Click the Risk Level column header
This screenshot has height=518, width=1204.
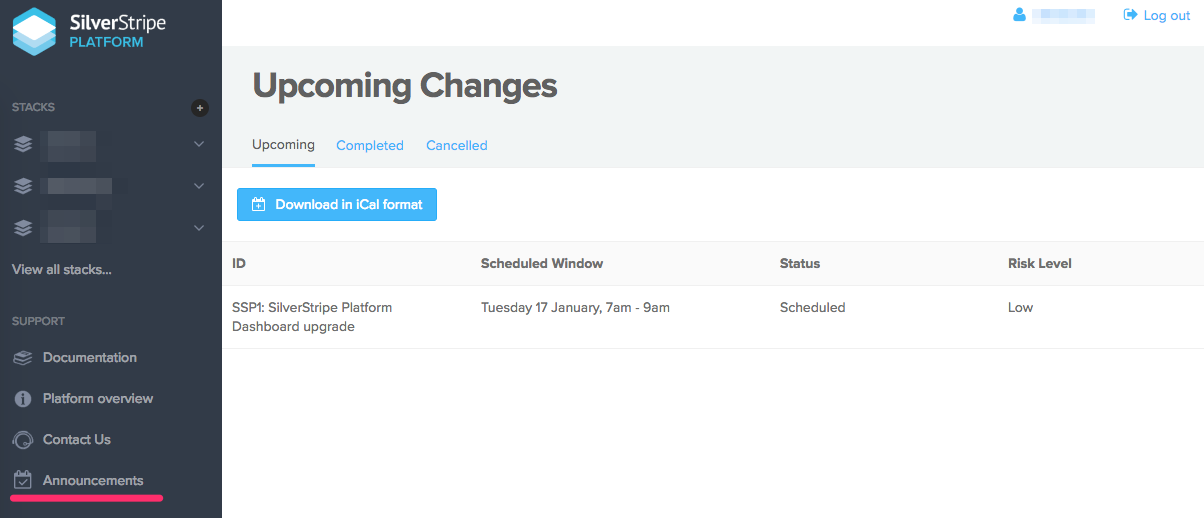[x=1040, y=263]
